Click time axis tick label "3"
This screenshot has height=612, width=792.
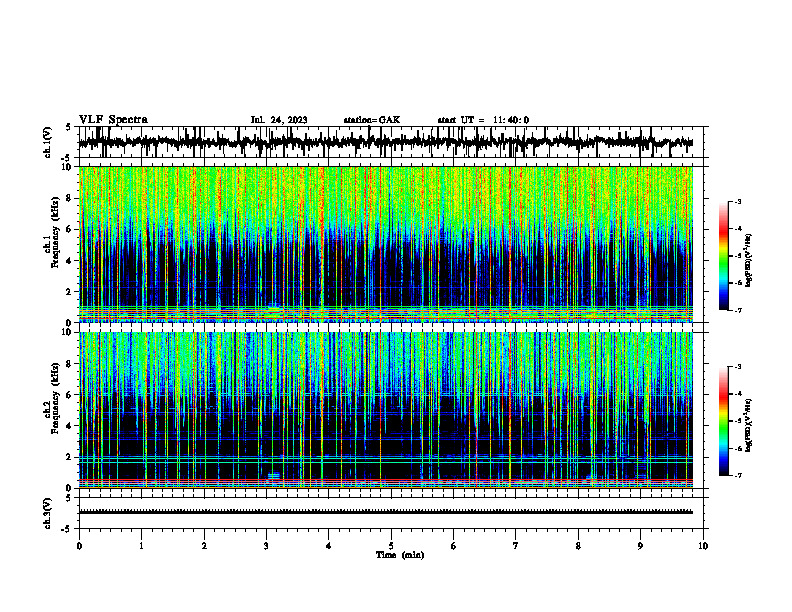[266, 546]
